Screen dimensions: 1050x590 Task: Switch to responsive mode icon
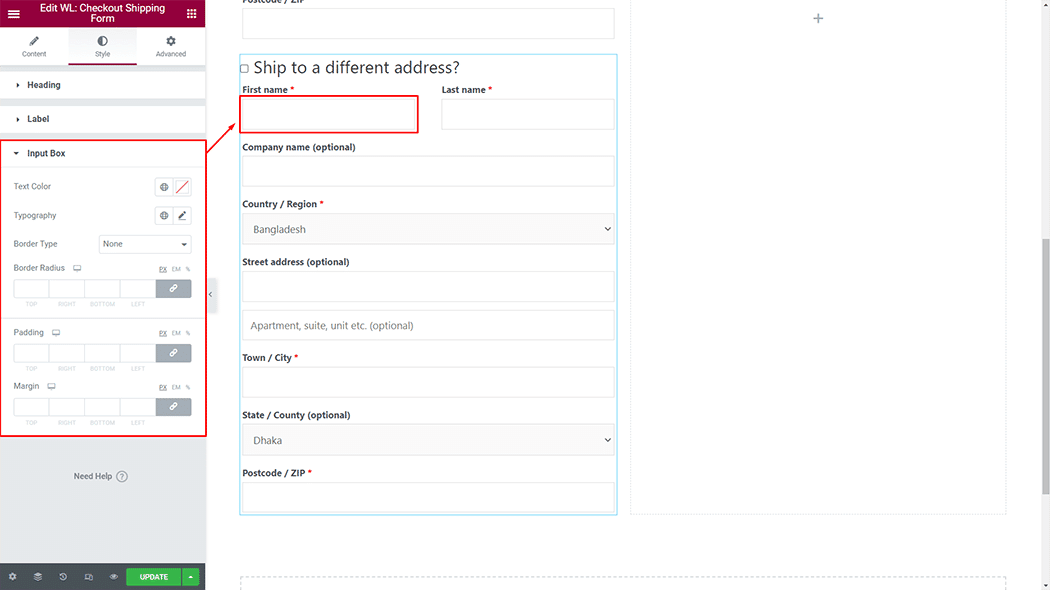point(89,577)
